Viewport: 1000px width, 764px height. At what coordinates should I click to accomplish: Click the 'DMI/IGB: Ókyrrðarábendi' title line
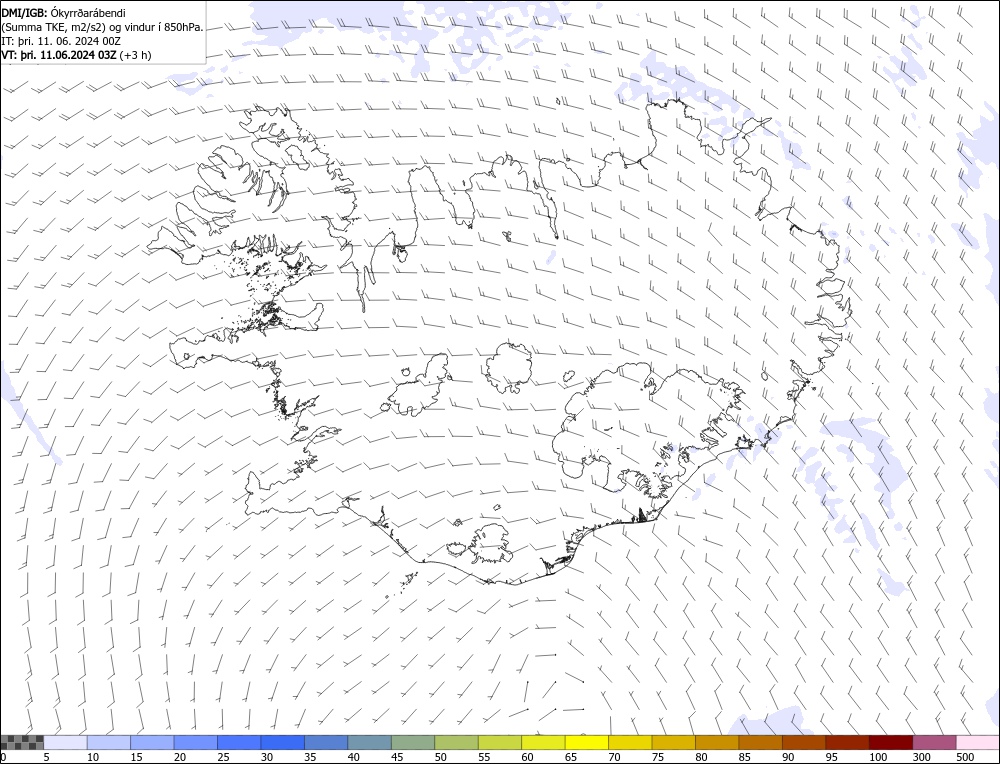click(x=63, y=13)
